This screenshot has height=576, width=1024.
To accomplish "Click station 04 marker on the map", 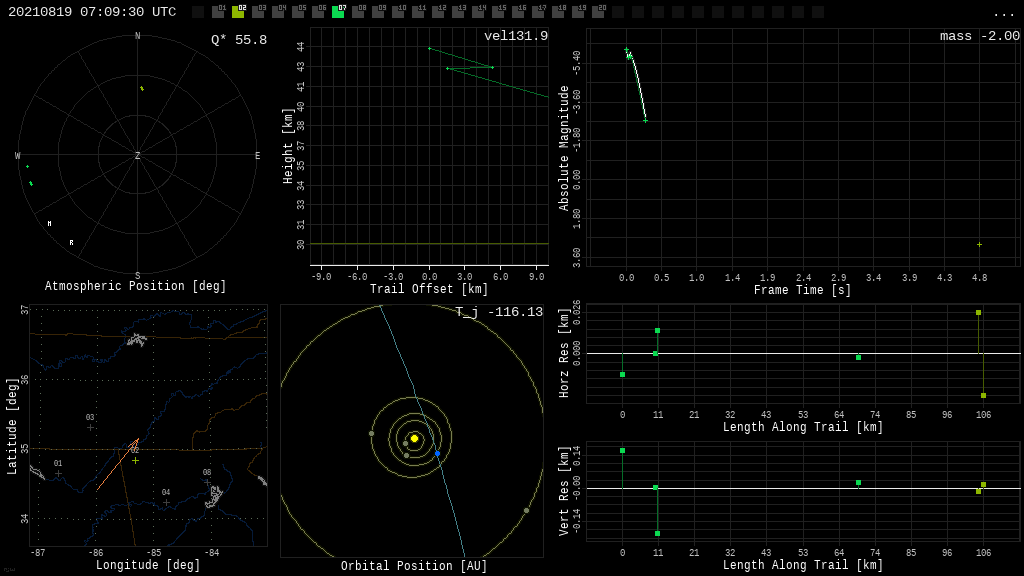I will tap(166, 502).
